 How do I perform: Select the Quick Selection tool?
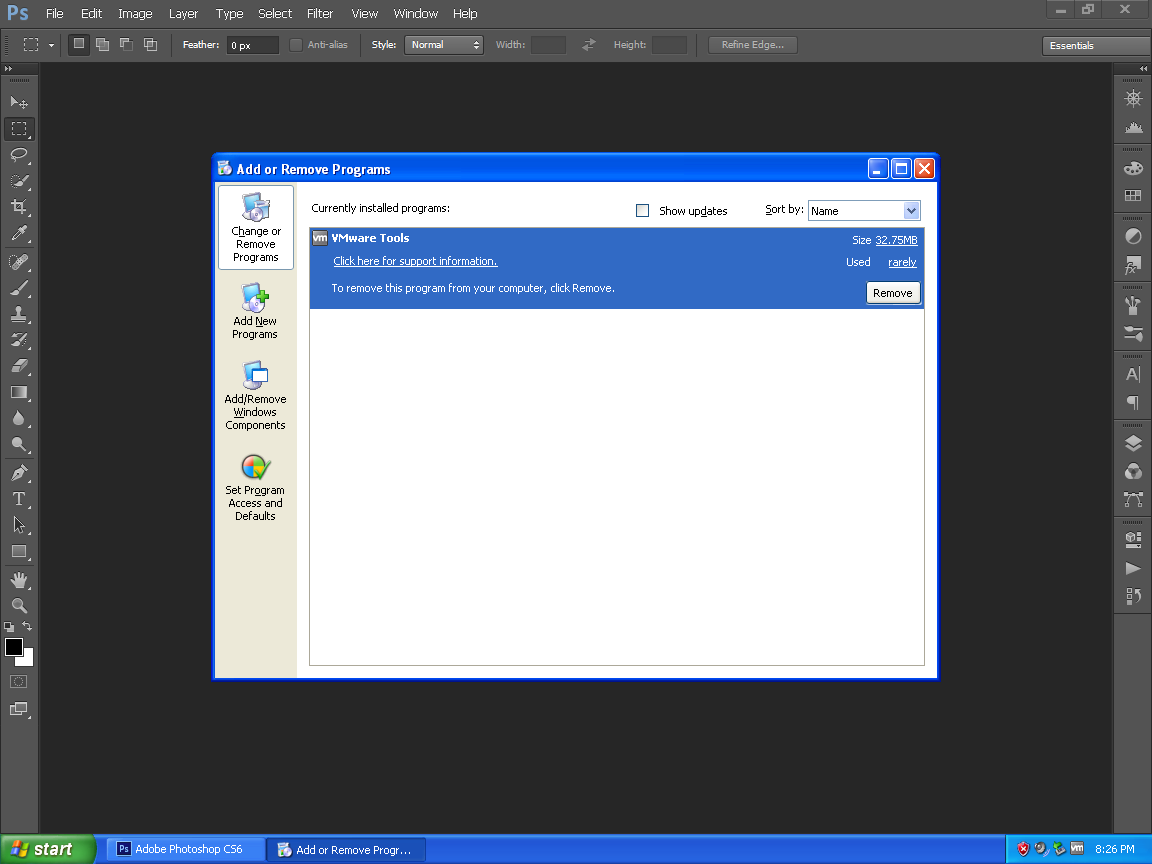pos(19,181)
